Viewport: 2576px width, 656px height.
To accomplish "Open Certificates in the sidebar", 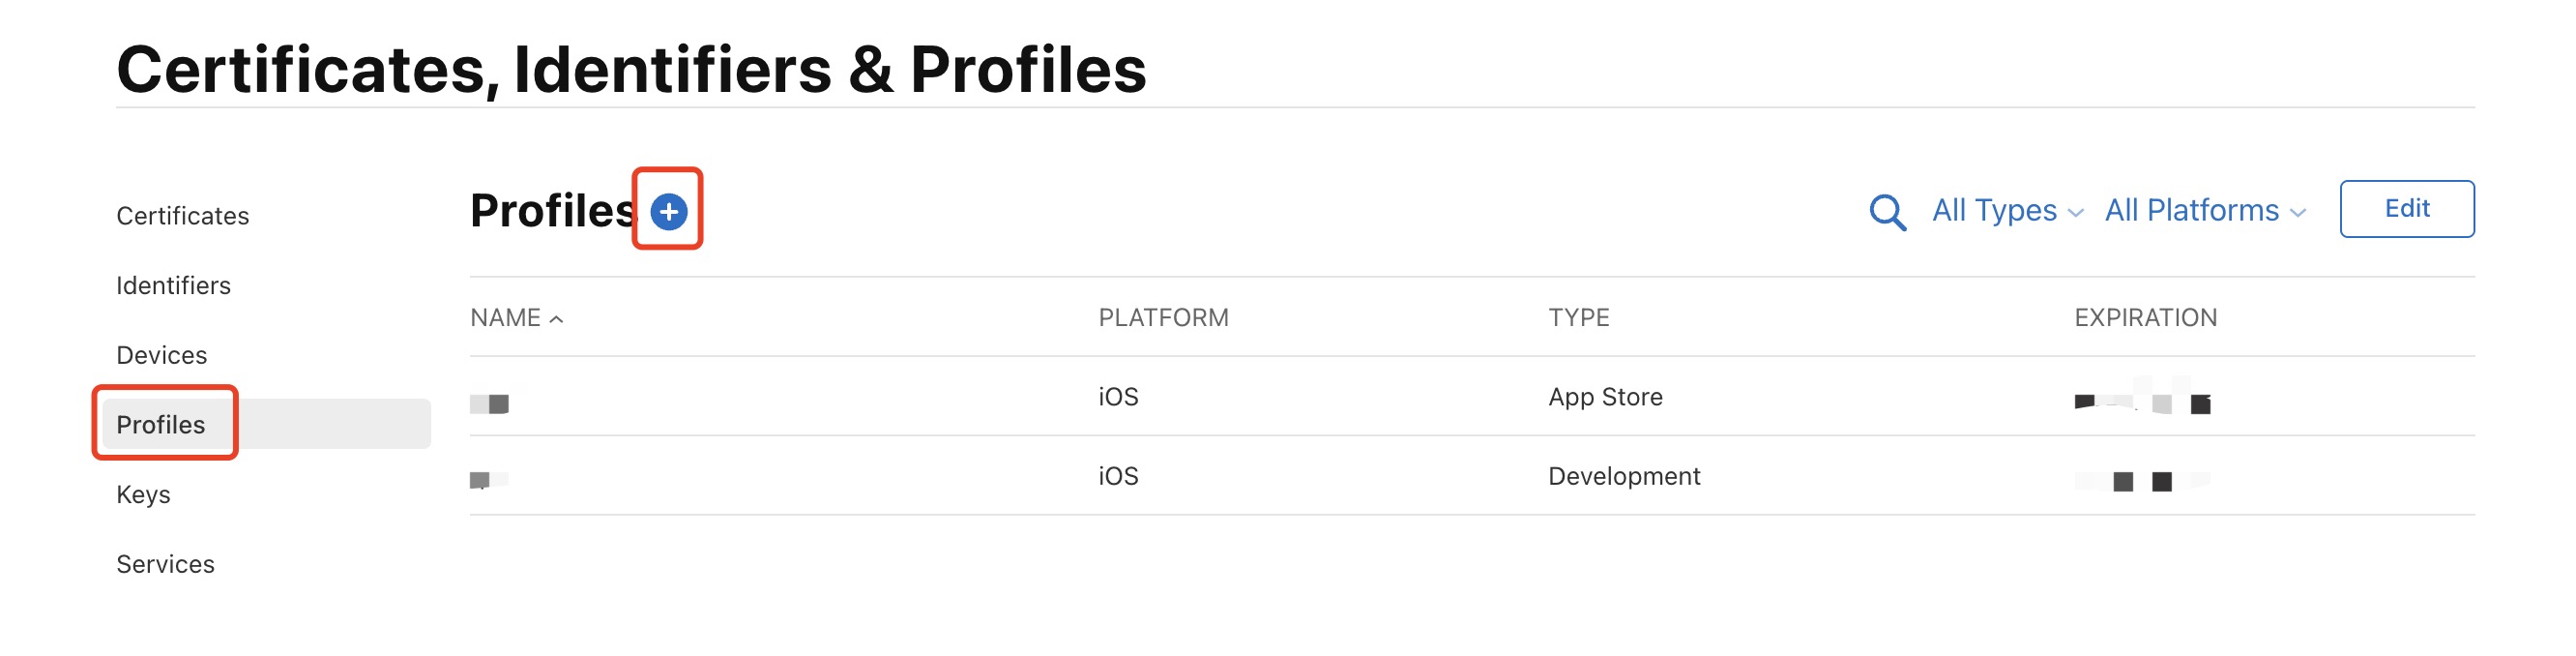I will pyautogui.click(x=182, y=216).
